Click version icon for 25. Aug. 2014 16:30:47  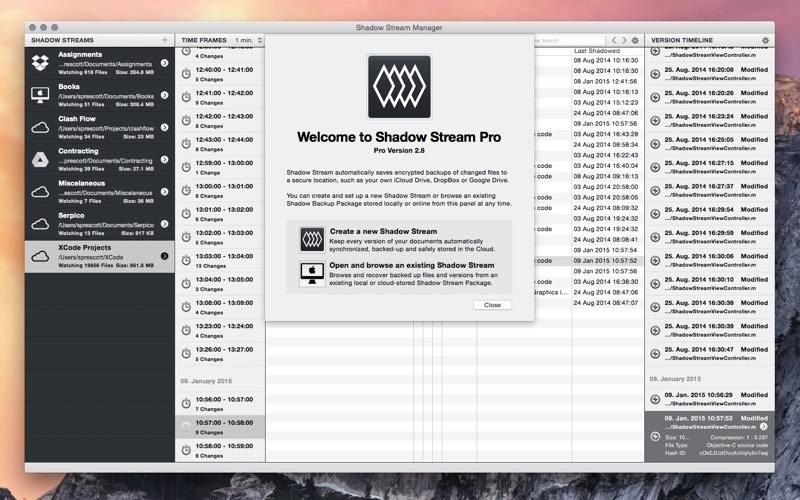[655, 354]
